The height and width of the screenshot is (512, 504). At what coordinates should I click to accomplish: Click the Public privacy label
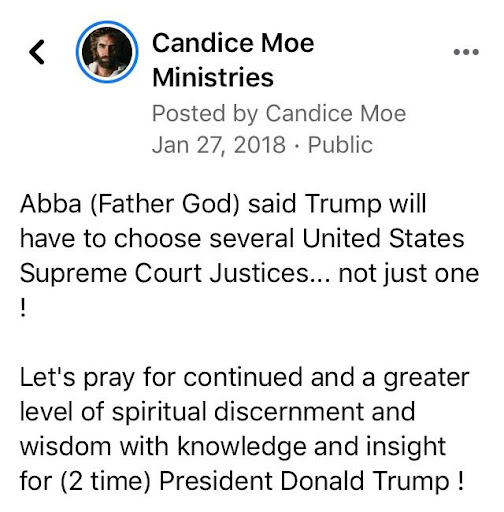340,145
